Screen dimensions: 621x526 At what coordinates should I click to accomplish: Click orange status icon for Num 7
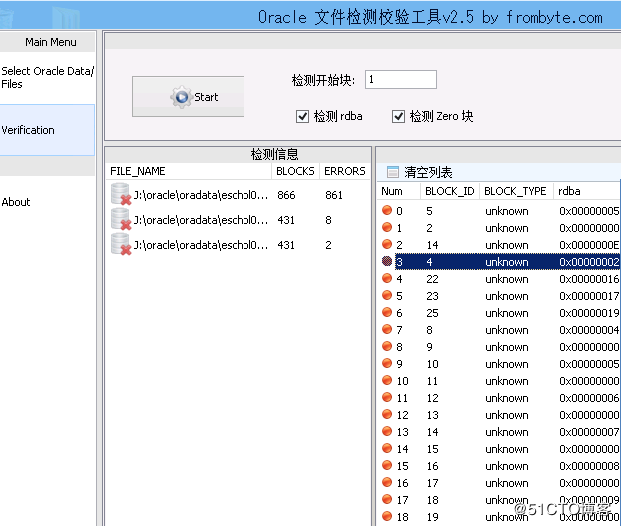point(387,329)
